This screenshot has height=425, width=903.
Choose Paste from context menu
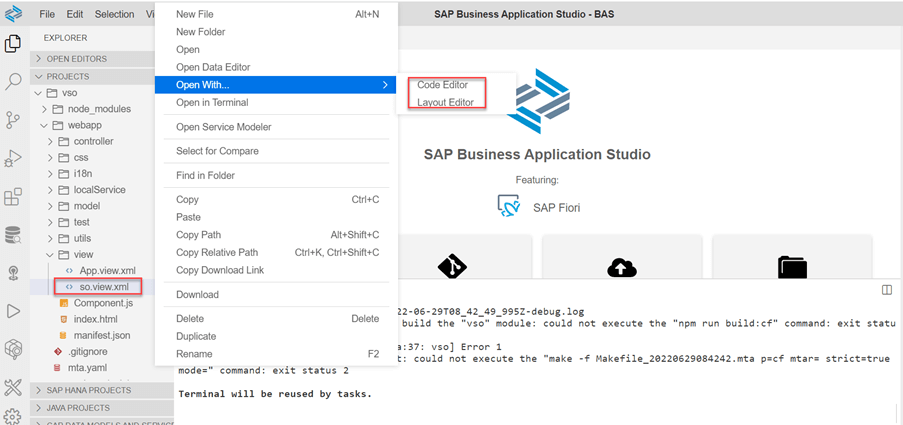pos(277,217)
